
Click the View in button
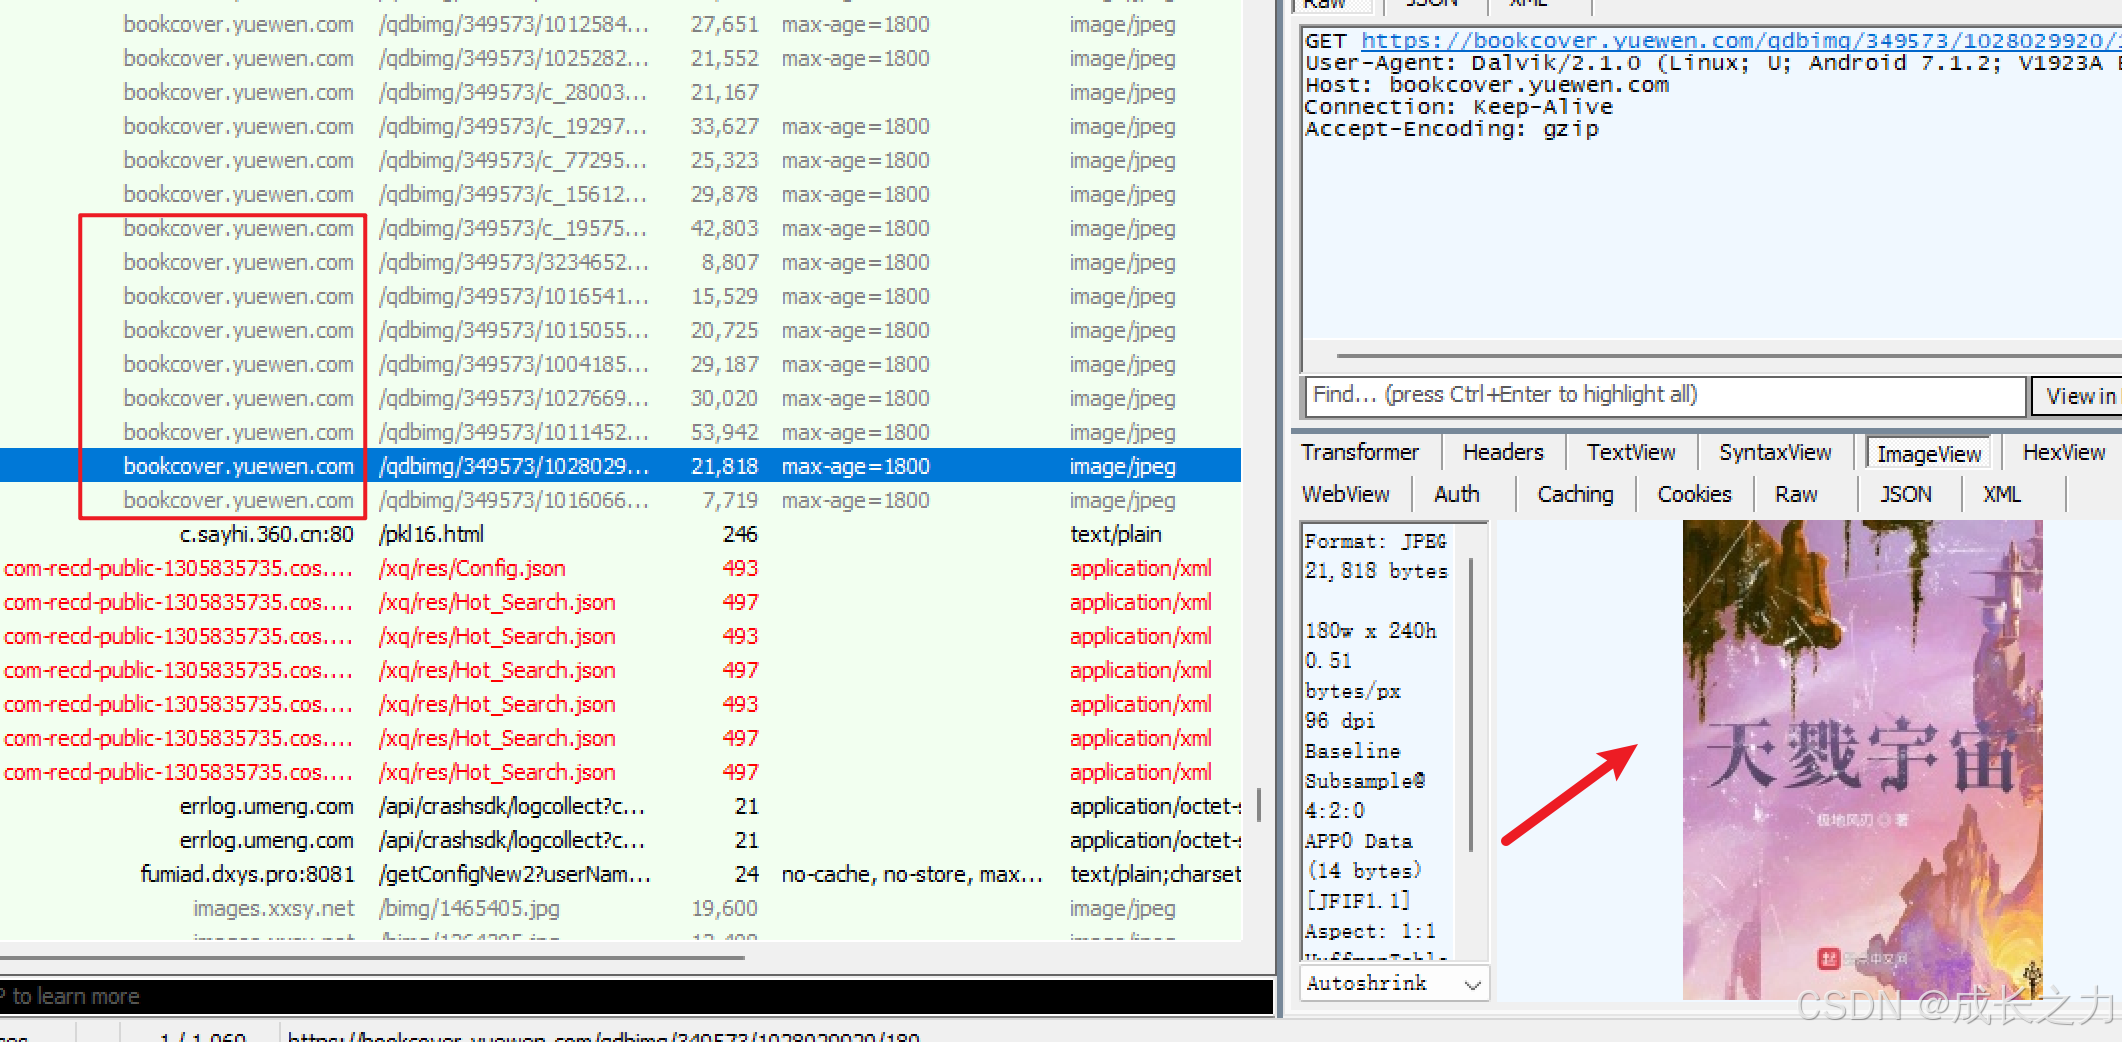click(x=2079, y=396)
